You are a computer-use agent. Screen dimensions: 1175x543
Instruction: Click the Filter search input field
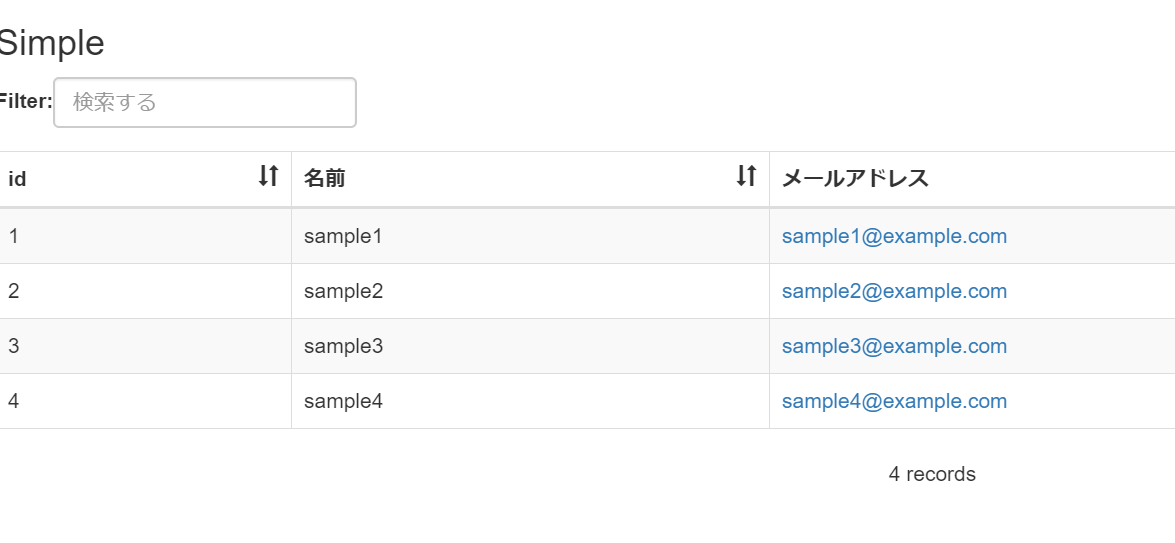204,102
